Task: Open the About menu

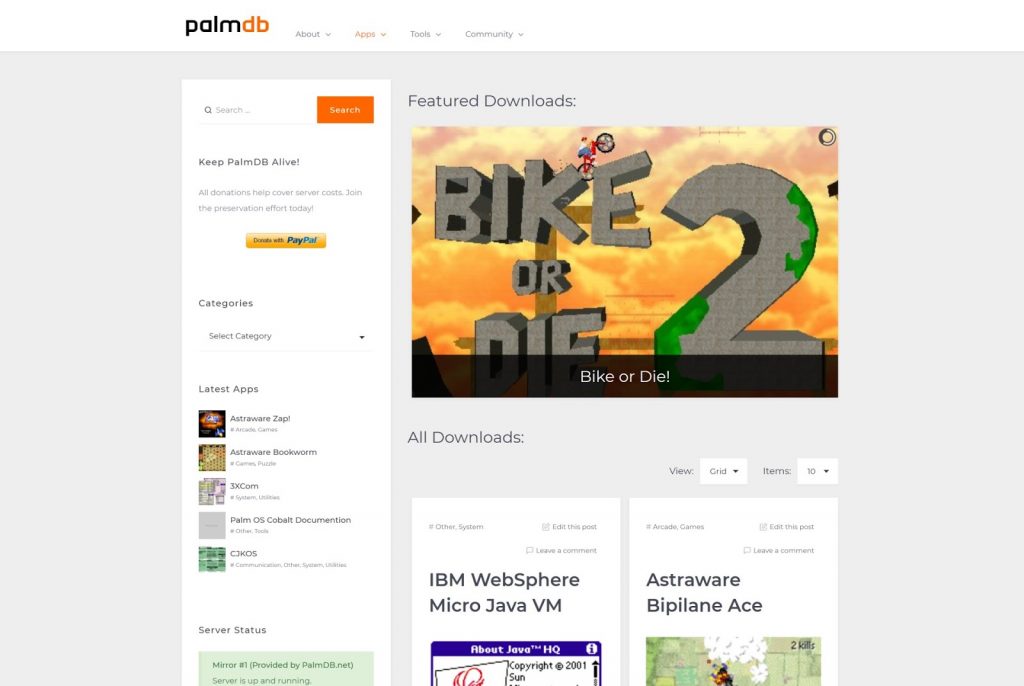Action: point(313,34)
